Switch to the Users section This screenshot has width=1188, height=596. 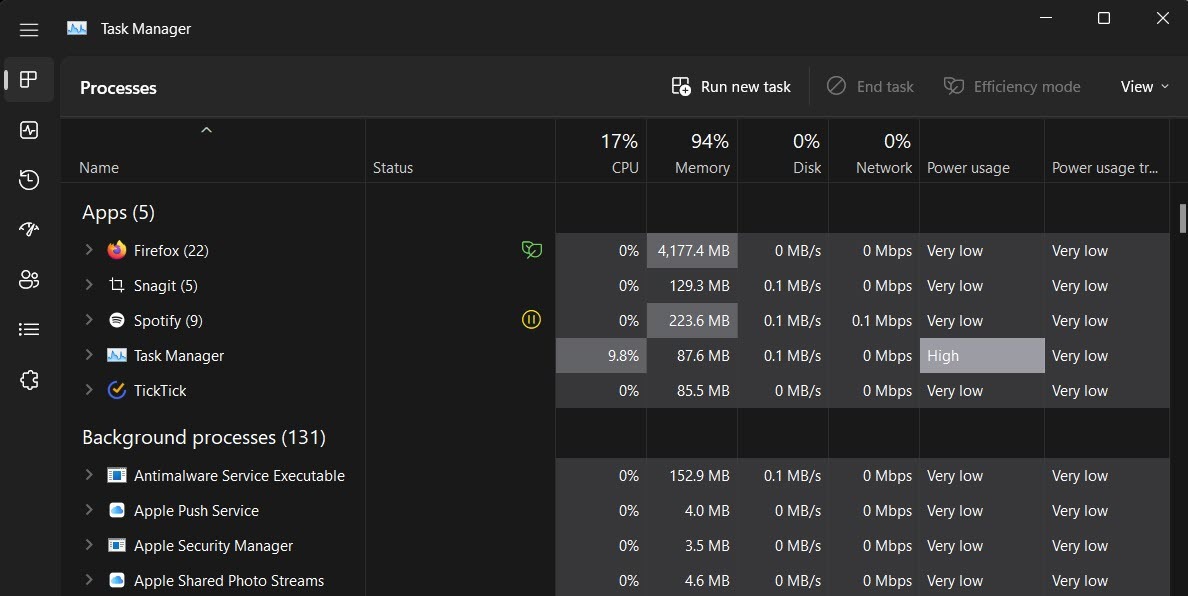click(28, 280)
